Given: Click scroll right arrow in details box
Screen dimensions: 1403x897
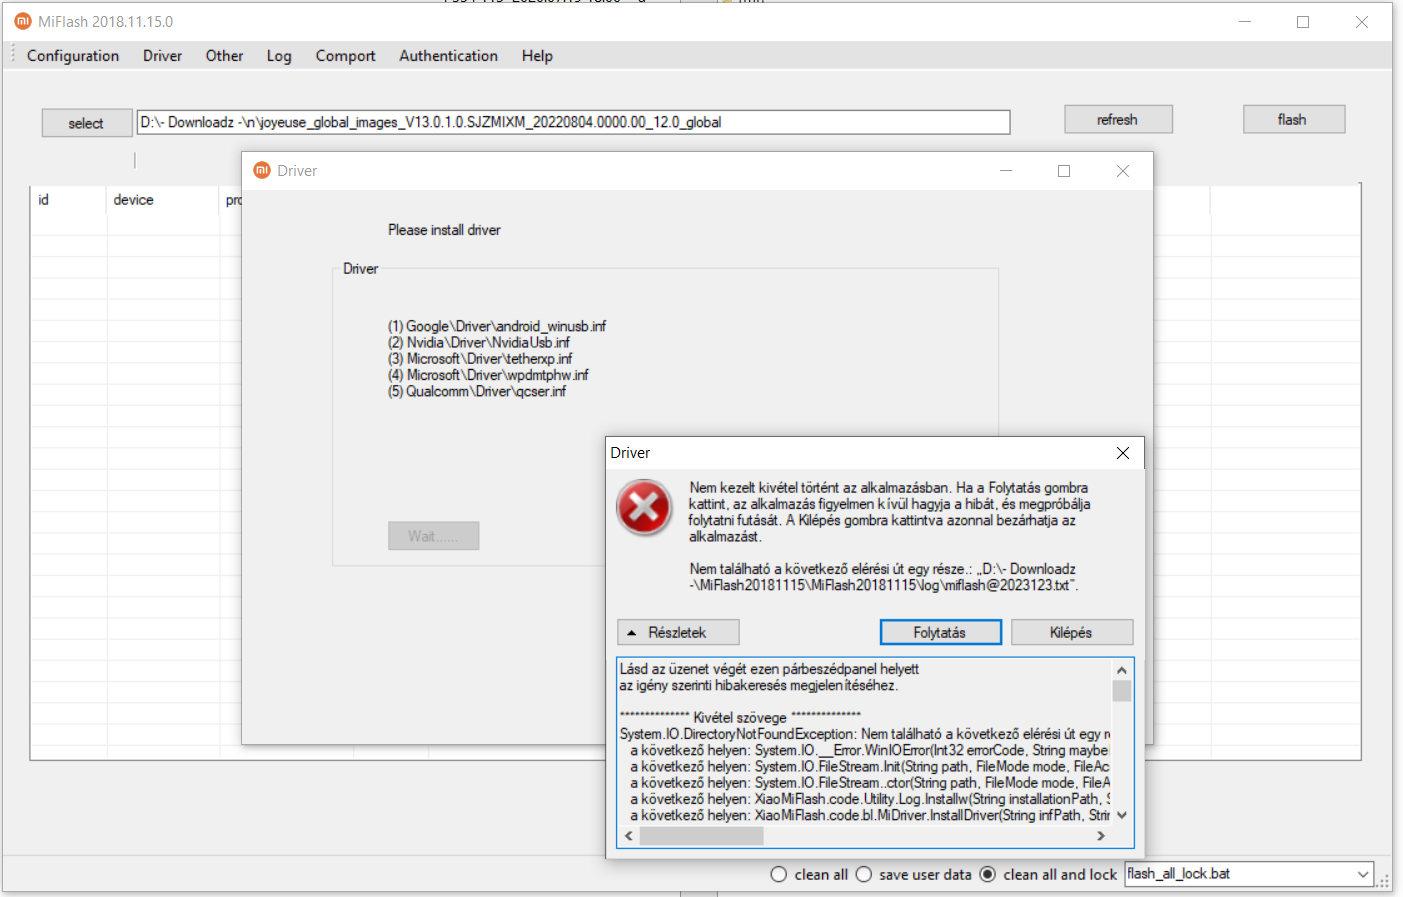Looking at the screenshot, I should [x=1101, y=836].
